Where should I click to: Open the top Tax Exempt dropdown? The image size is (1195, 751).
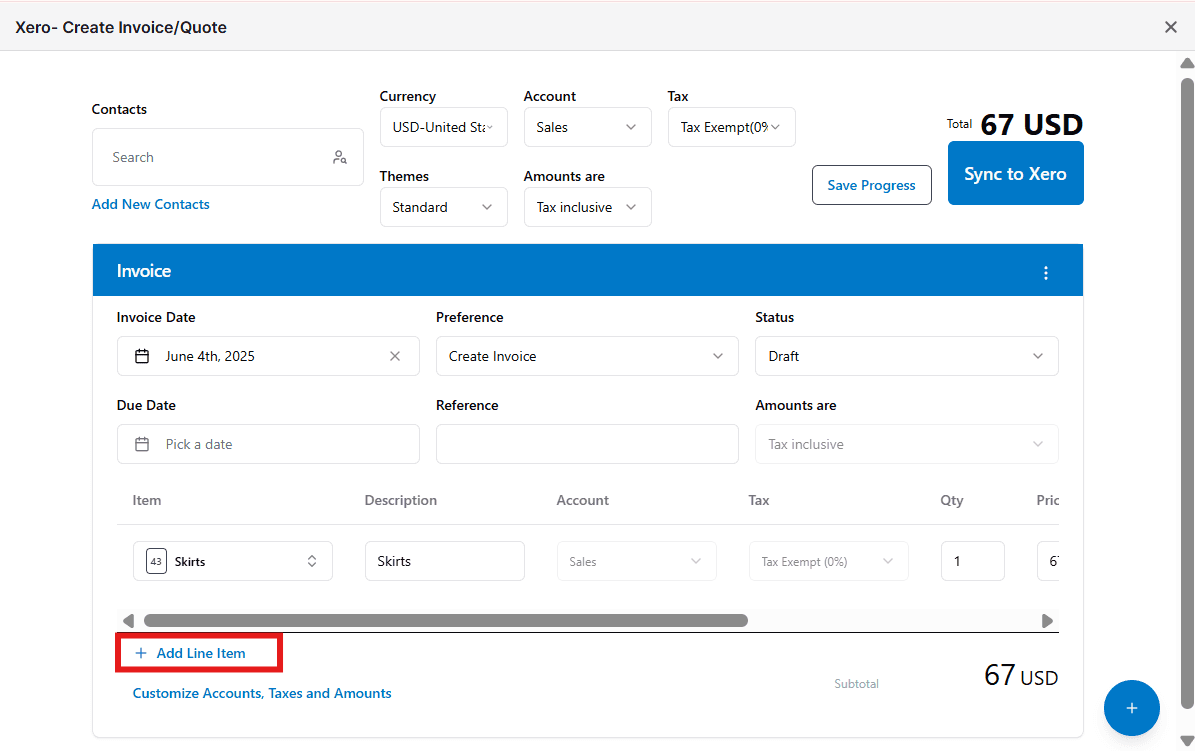click(x=731, y=127)
